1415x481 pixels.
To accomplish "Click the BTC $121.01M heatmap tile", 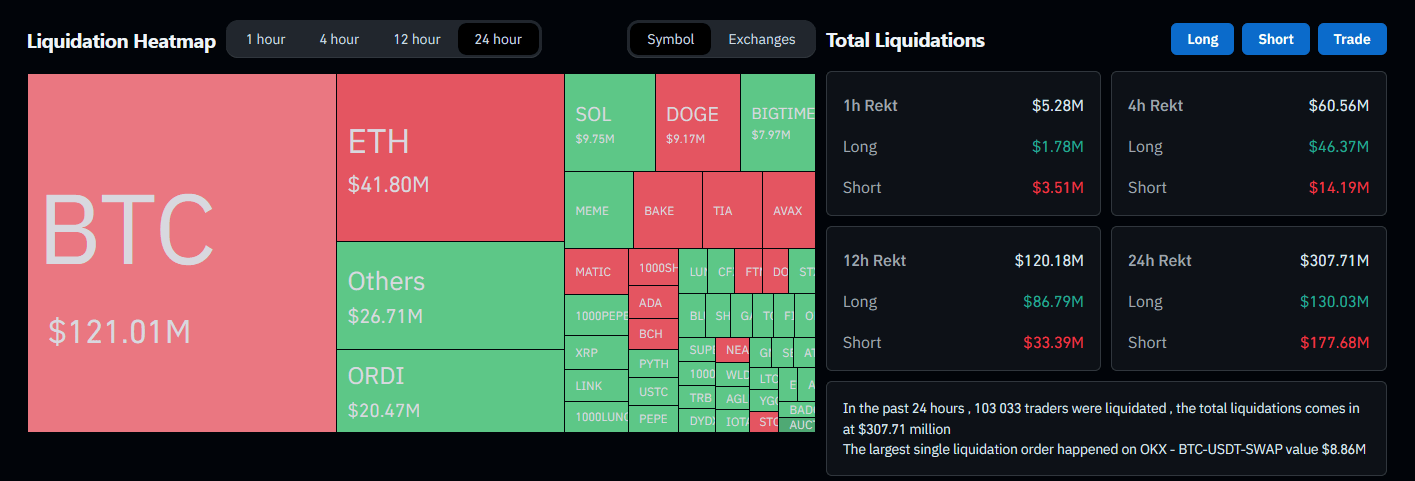I will [181, 253].
